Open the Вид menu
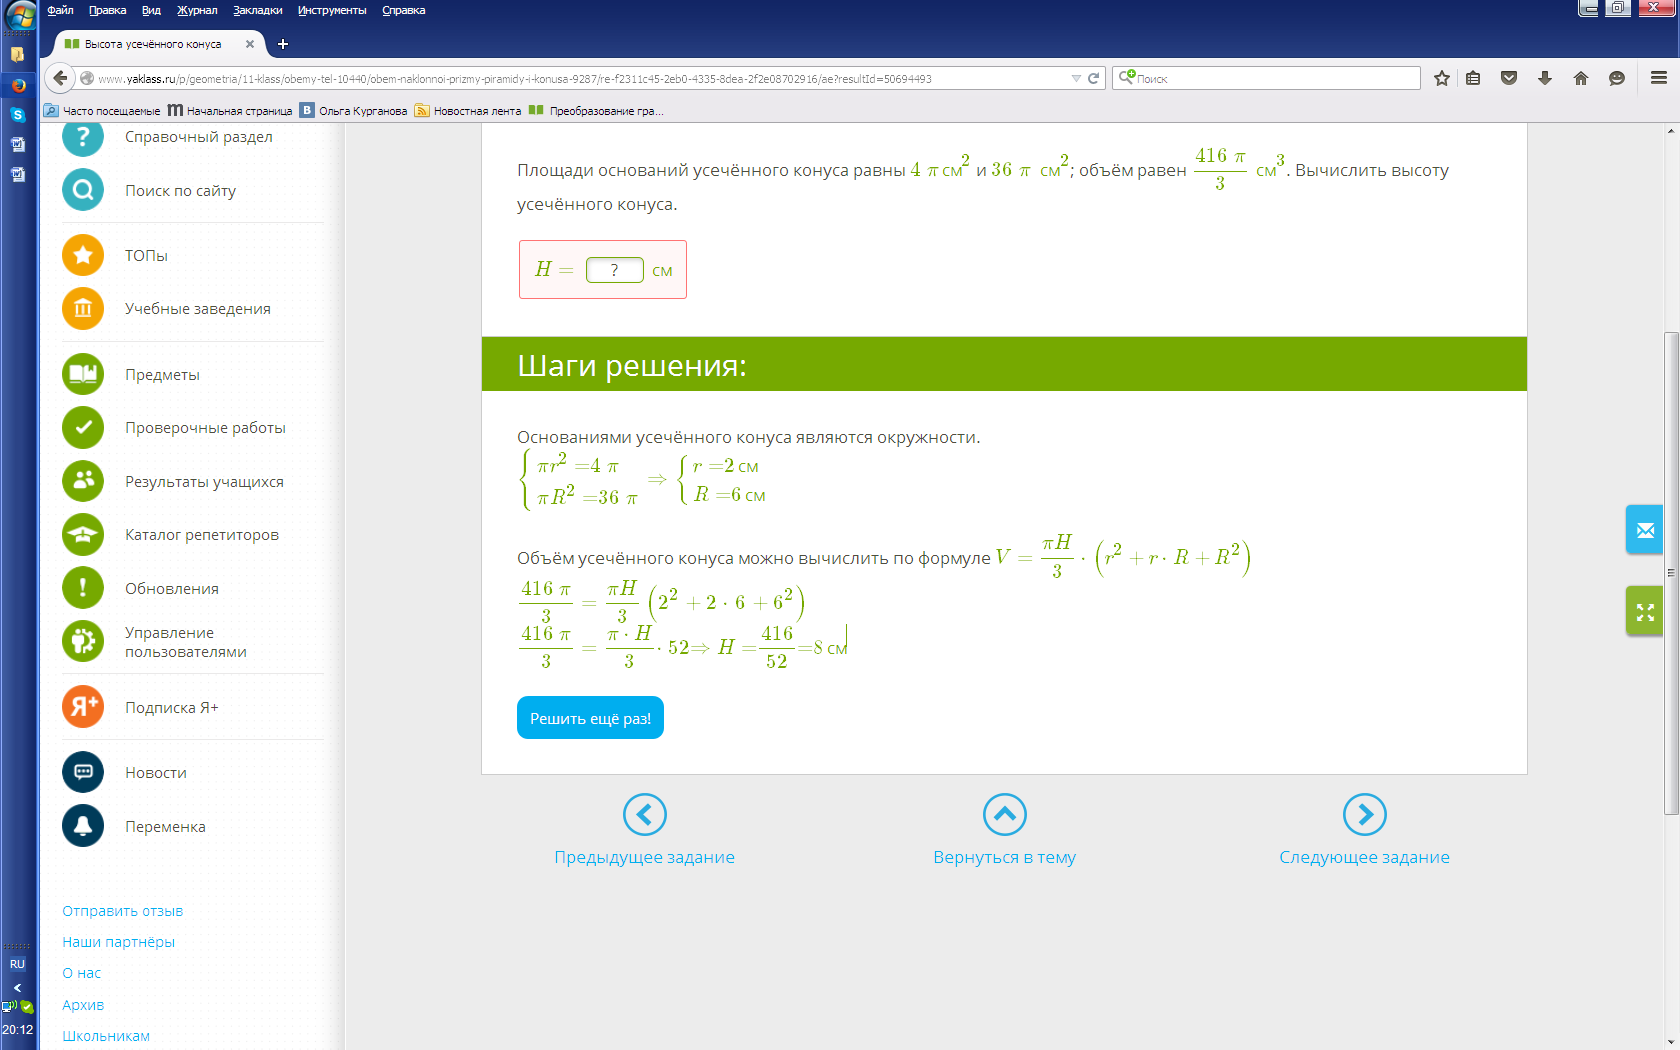This screenshot has width=1680, height=1050. coord(151,10)
